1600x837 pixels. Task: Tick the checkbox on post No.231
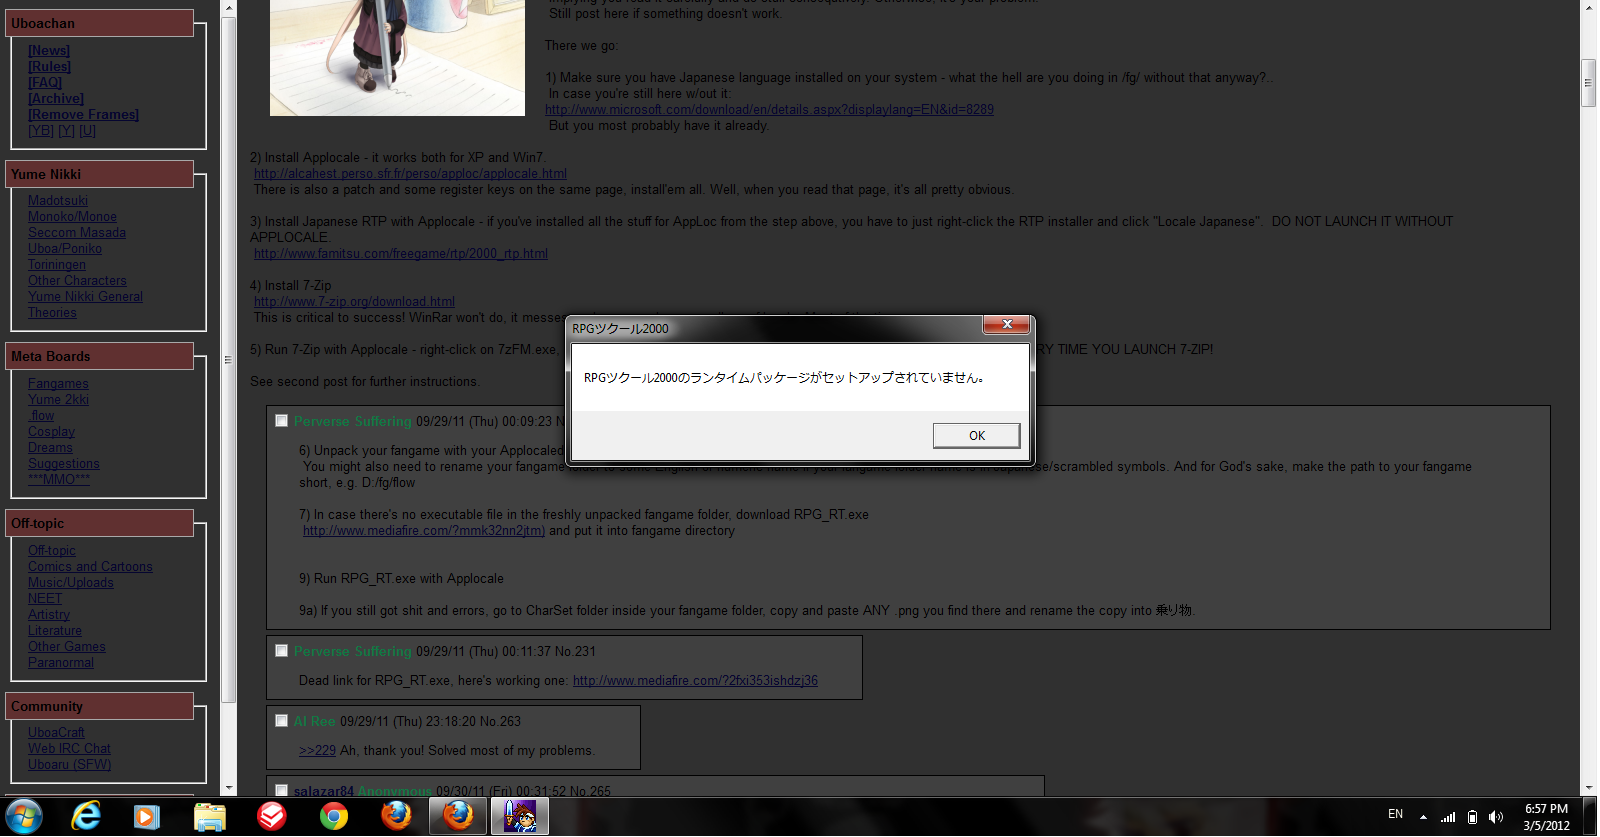click(x=281, y=651)
